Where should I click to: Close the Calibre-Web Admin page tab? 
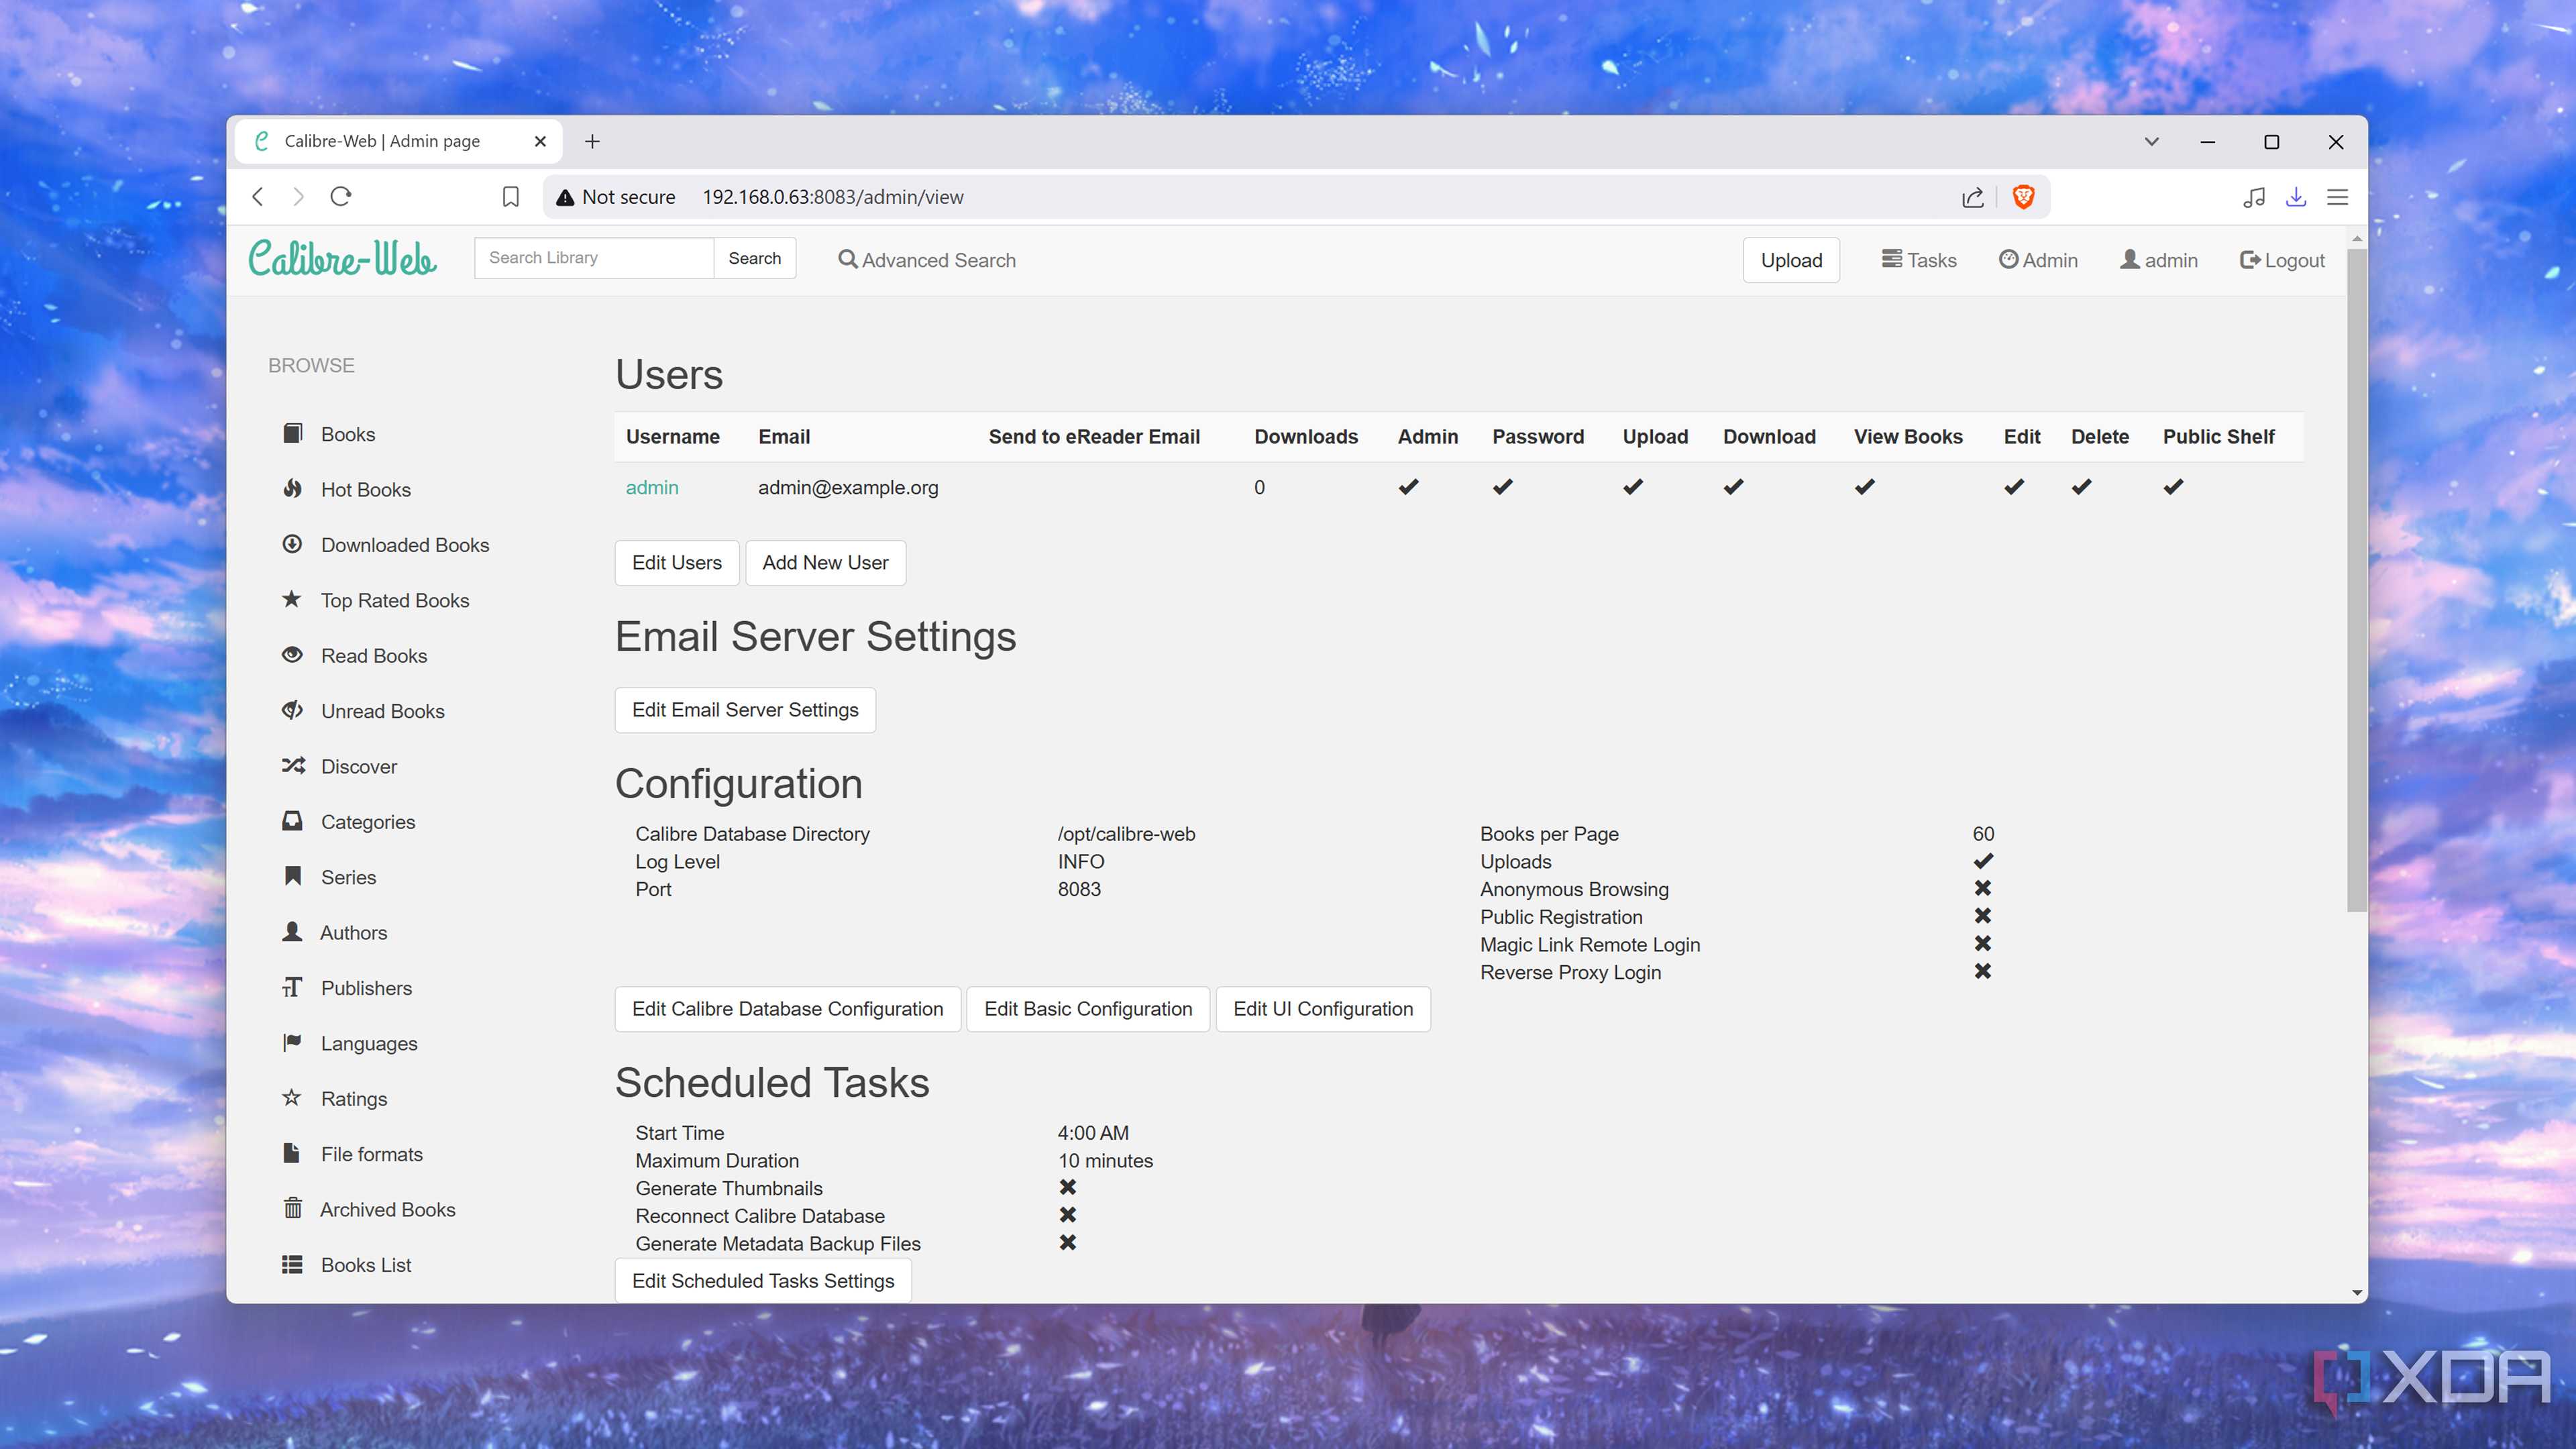click(x=540, y=141)
